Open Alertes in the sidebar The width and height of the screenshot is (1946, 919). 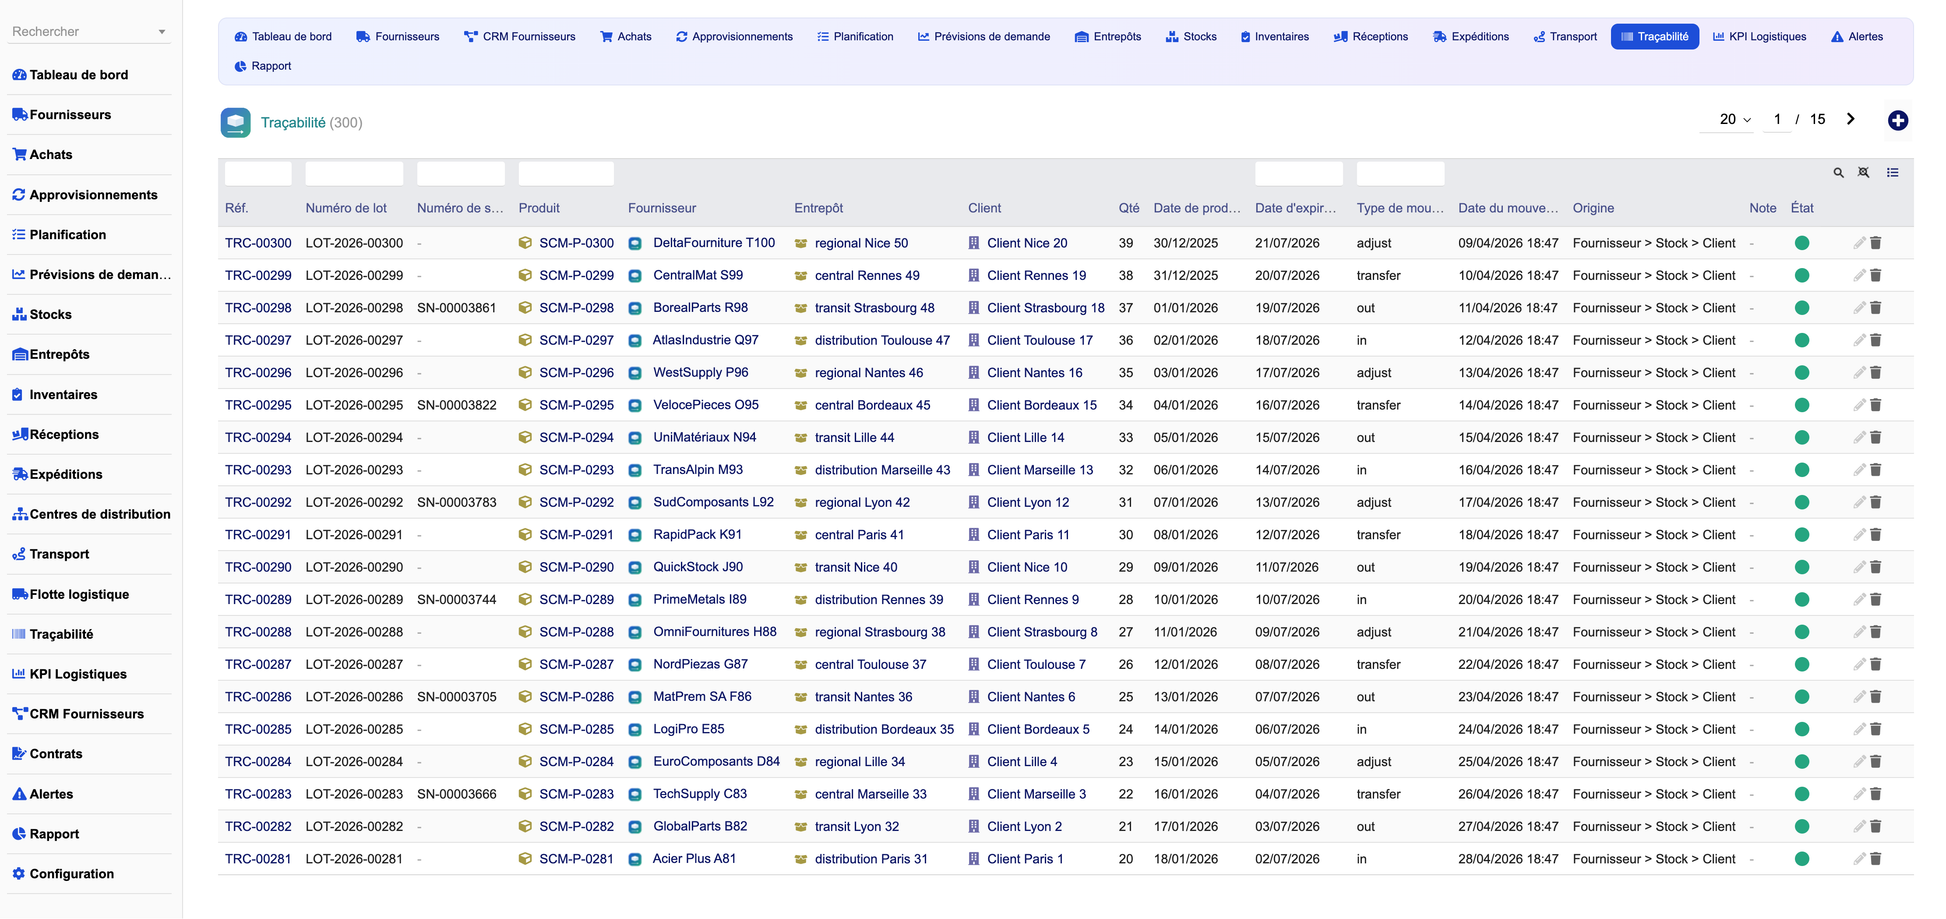pos(52,794)
